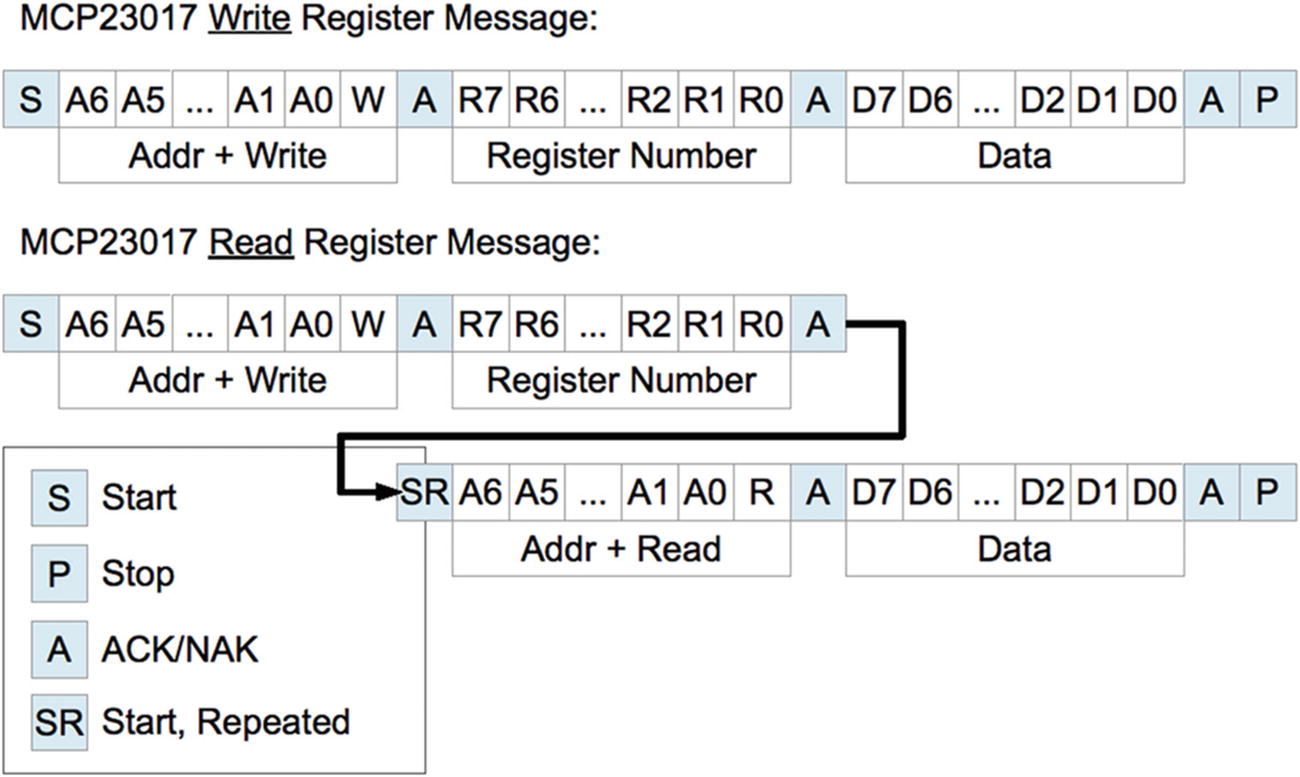Select the "W" bit cell in the Write message

tap(368, 101)
